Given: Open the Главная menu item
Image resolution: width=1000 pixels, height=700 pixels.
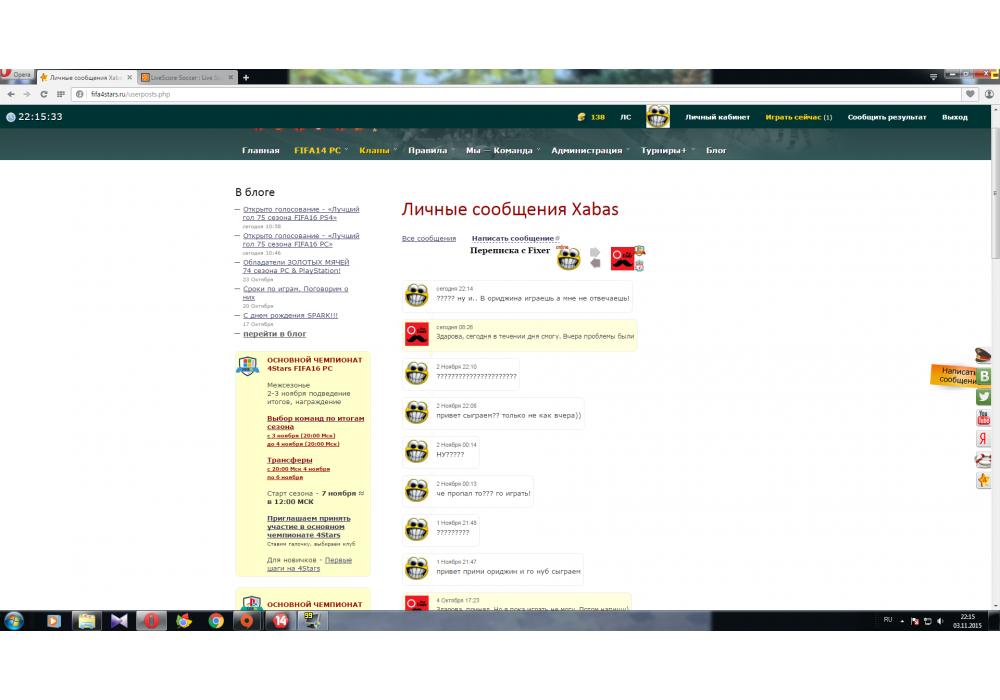Looking at the screenshot, I should click(260, 150).
